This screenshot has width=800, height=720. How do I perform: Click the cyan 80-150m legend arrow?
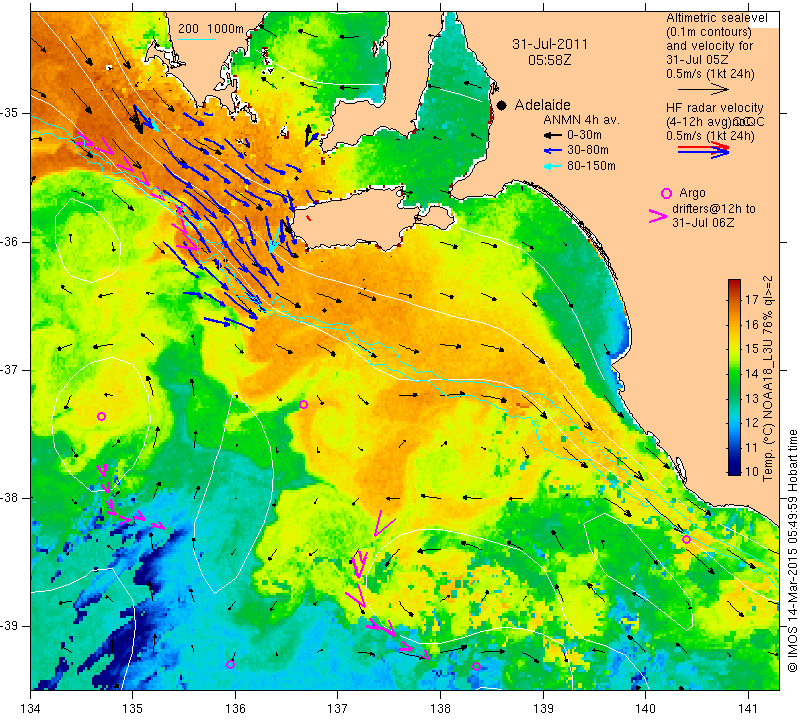click(552, 166)
